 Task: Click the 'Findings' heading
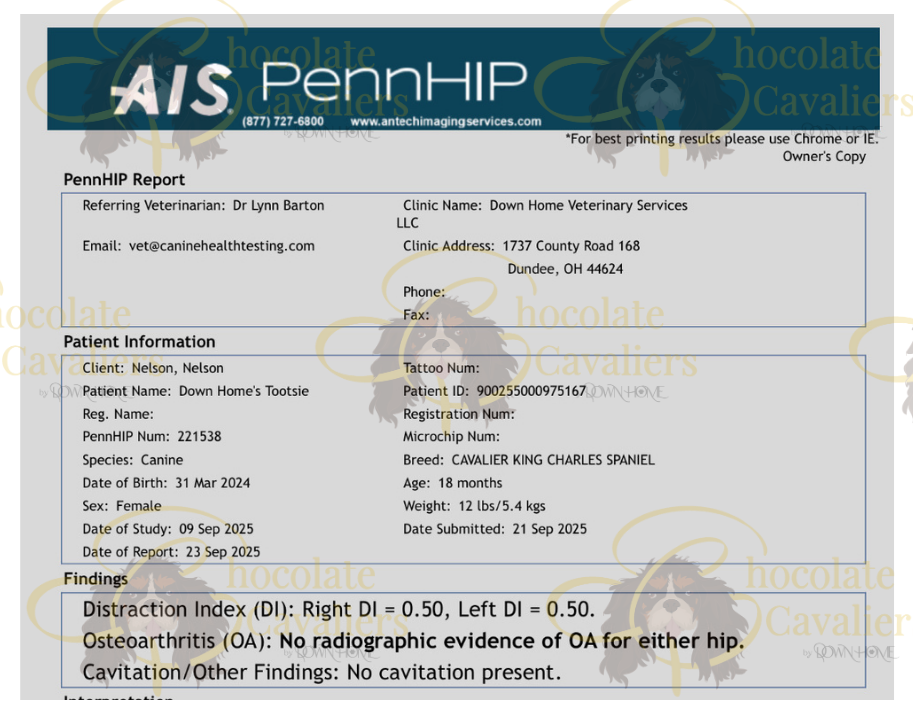pos(95,579)
